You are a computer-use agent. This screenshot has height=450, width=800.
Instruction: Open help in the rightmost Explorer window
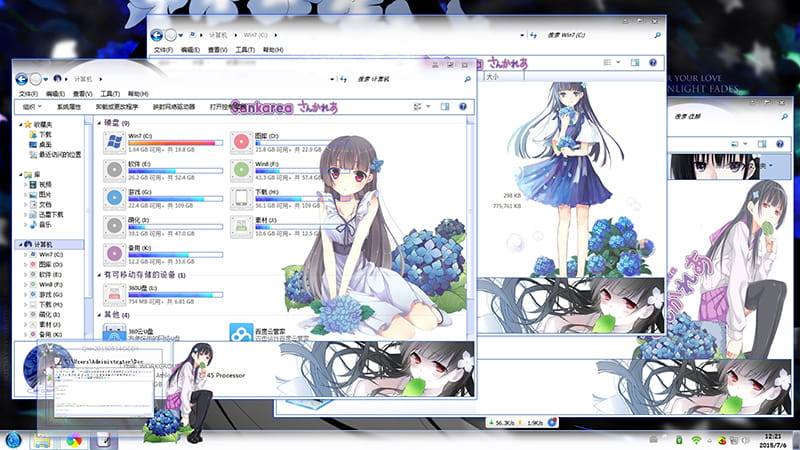780,144
